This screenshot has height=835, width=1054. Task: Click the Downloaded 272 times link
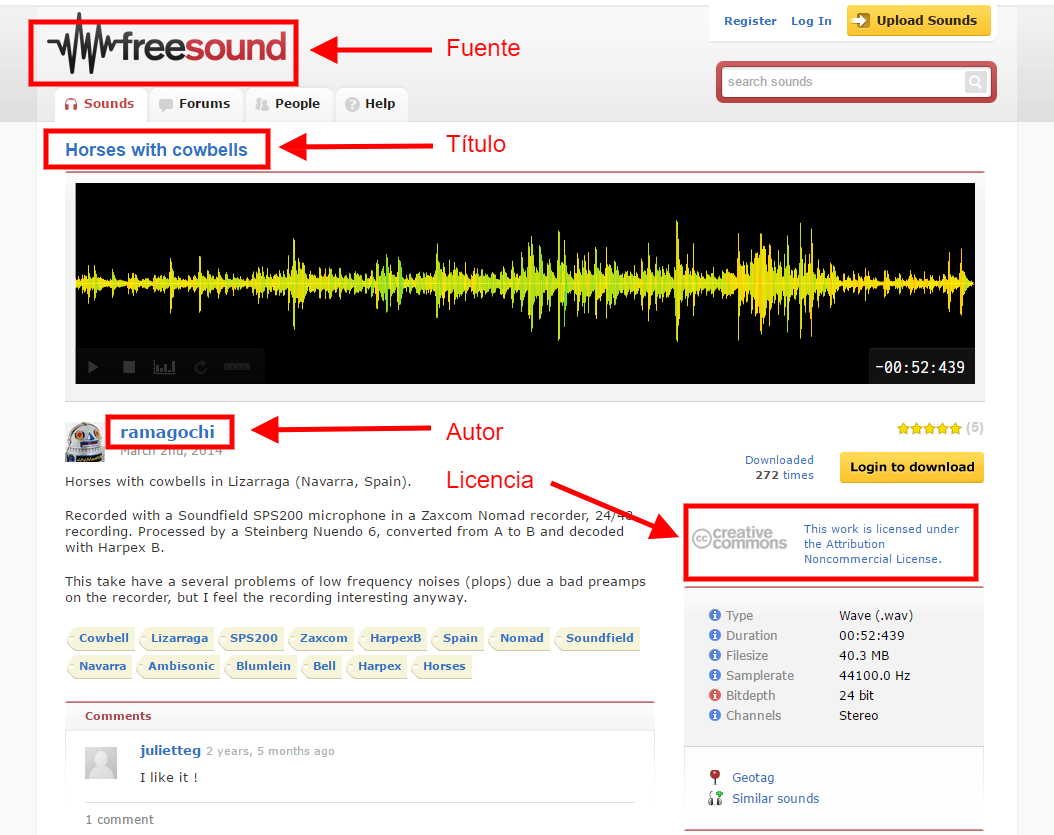point(780,467)
